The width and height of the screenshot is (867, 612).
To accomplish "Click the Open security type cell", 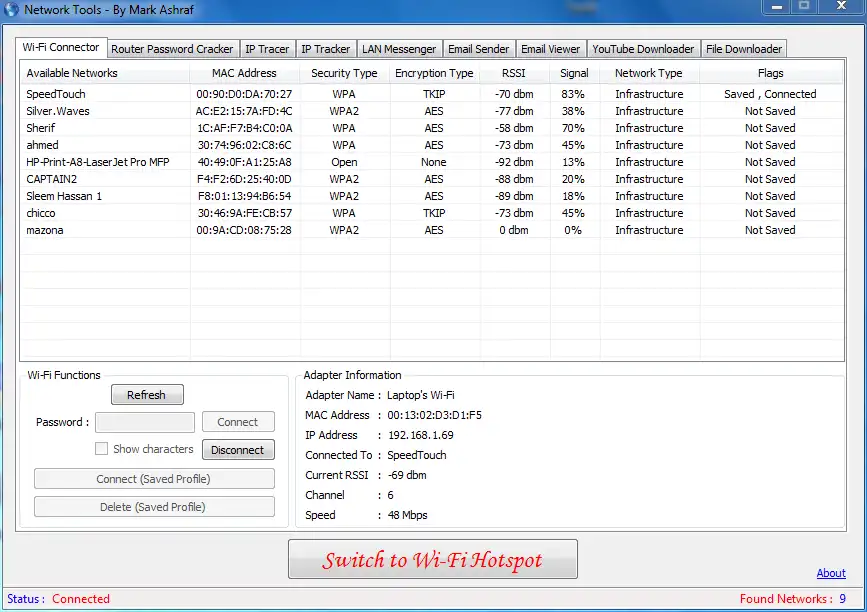I will [x=344, y=163].
